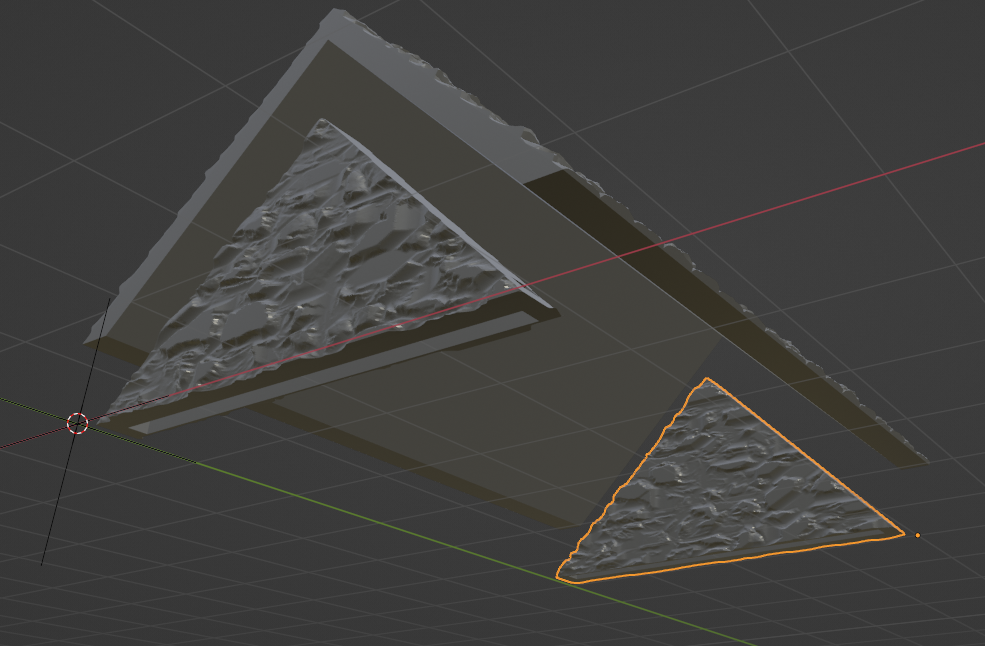Screen dimensions: 985x646
Task: Click the orange origin dot of selected object
Action: coord(918,535)
